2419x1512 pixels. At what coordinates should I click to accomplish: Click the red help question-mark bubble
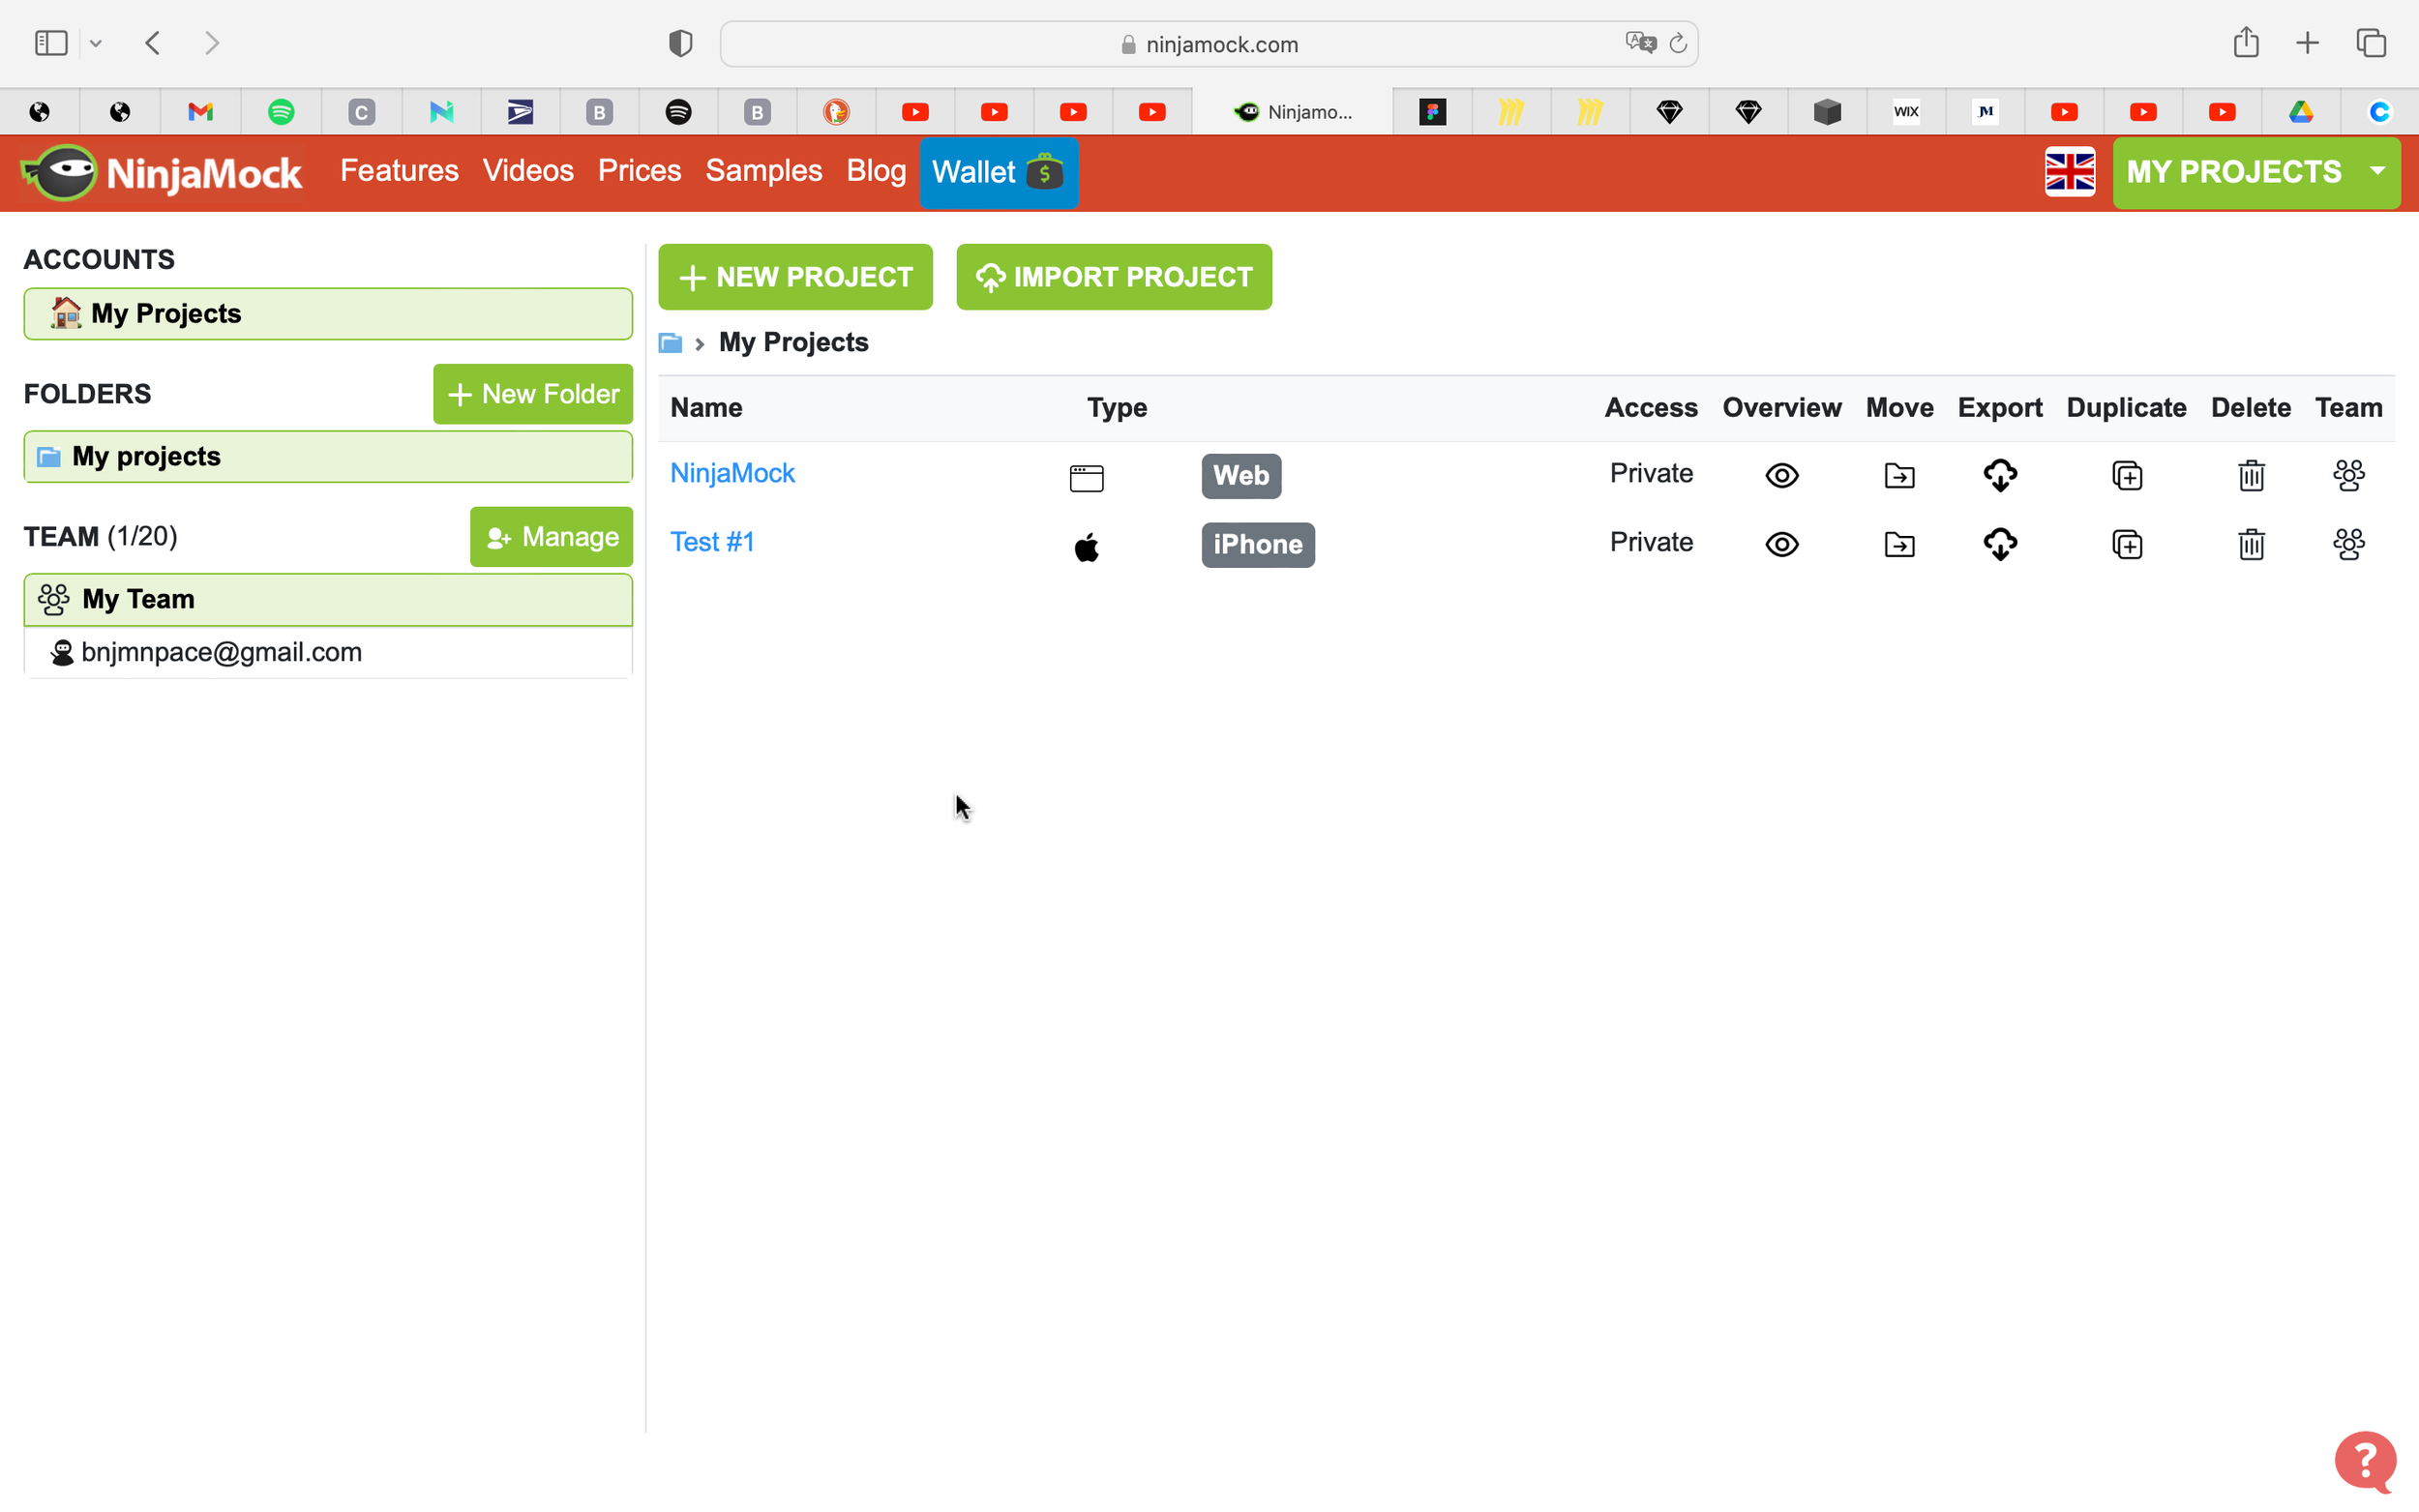2364,1462
